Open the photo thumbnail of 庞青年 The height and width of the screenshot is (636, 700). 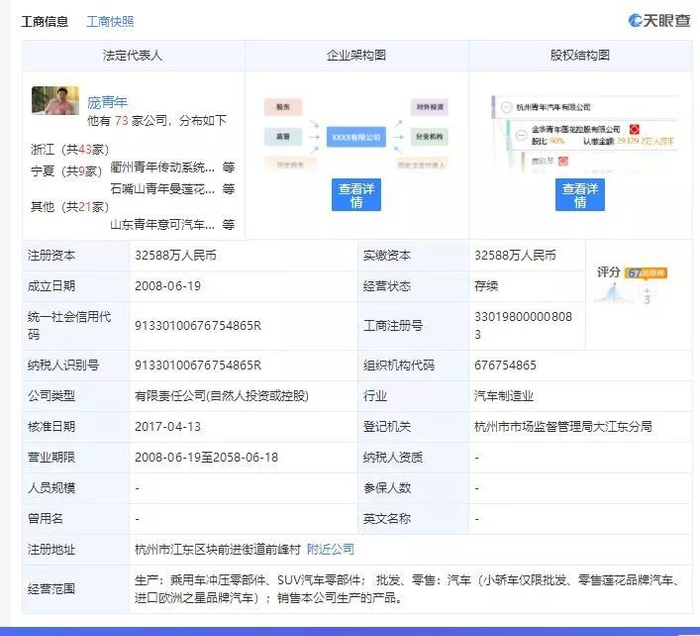click(x=55, y=100)
